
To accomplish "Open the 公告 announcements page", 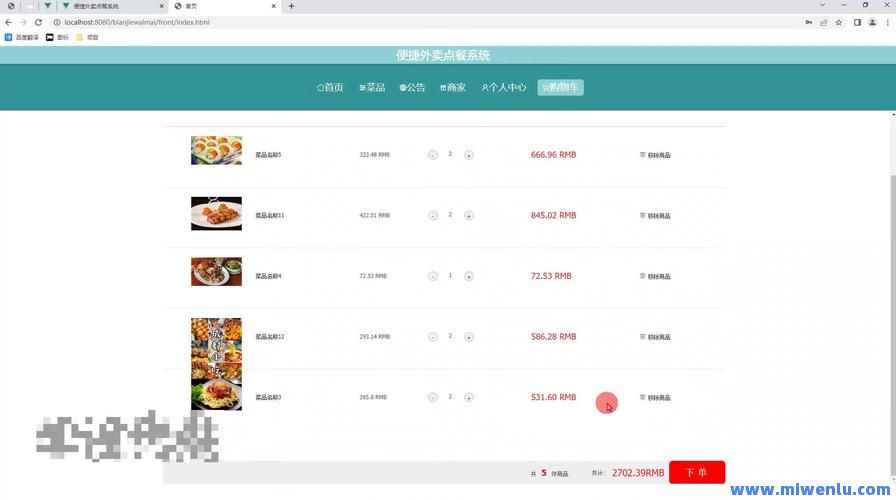I will click(x=413, y=88).
